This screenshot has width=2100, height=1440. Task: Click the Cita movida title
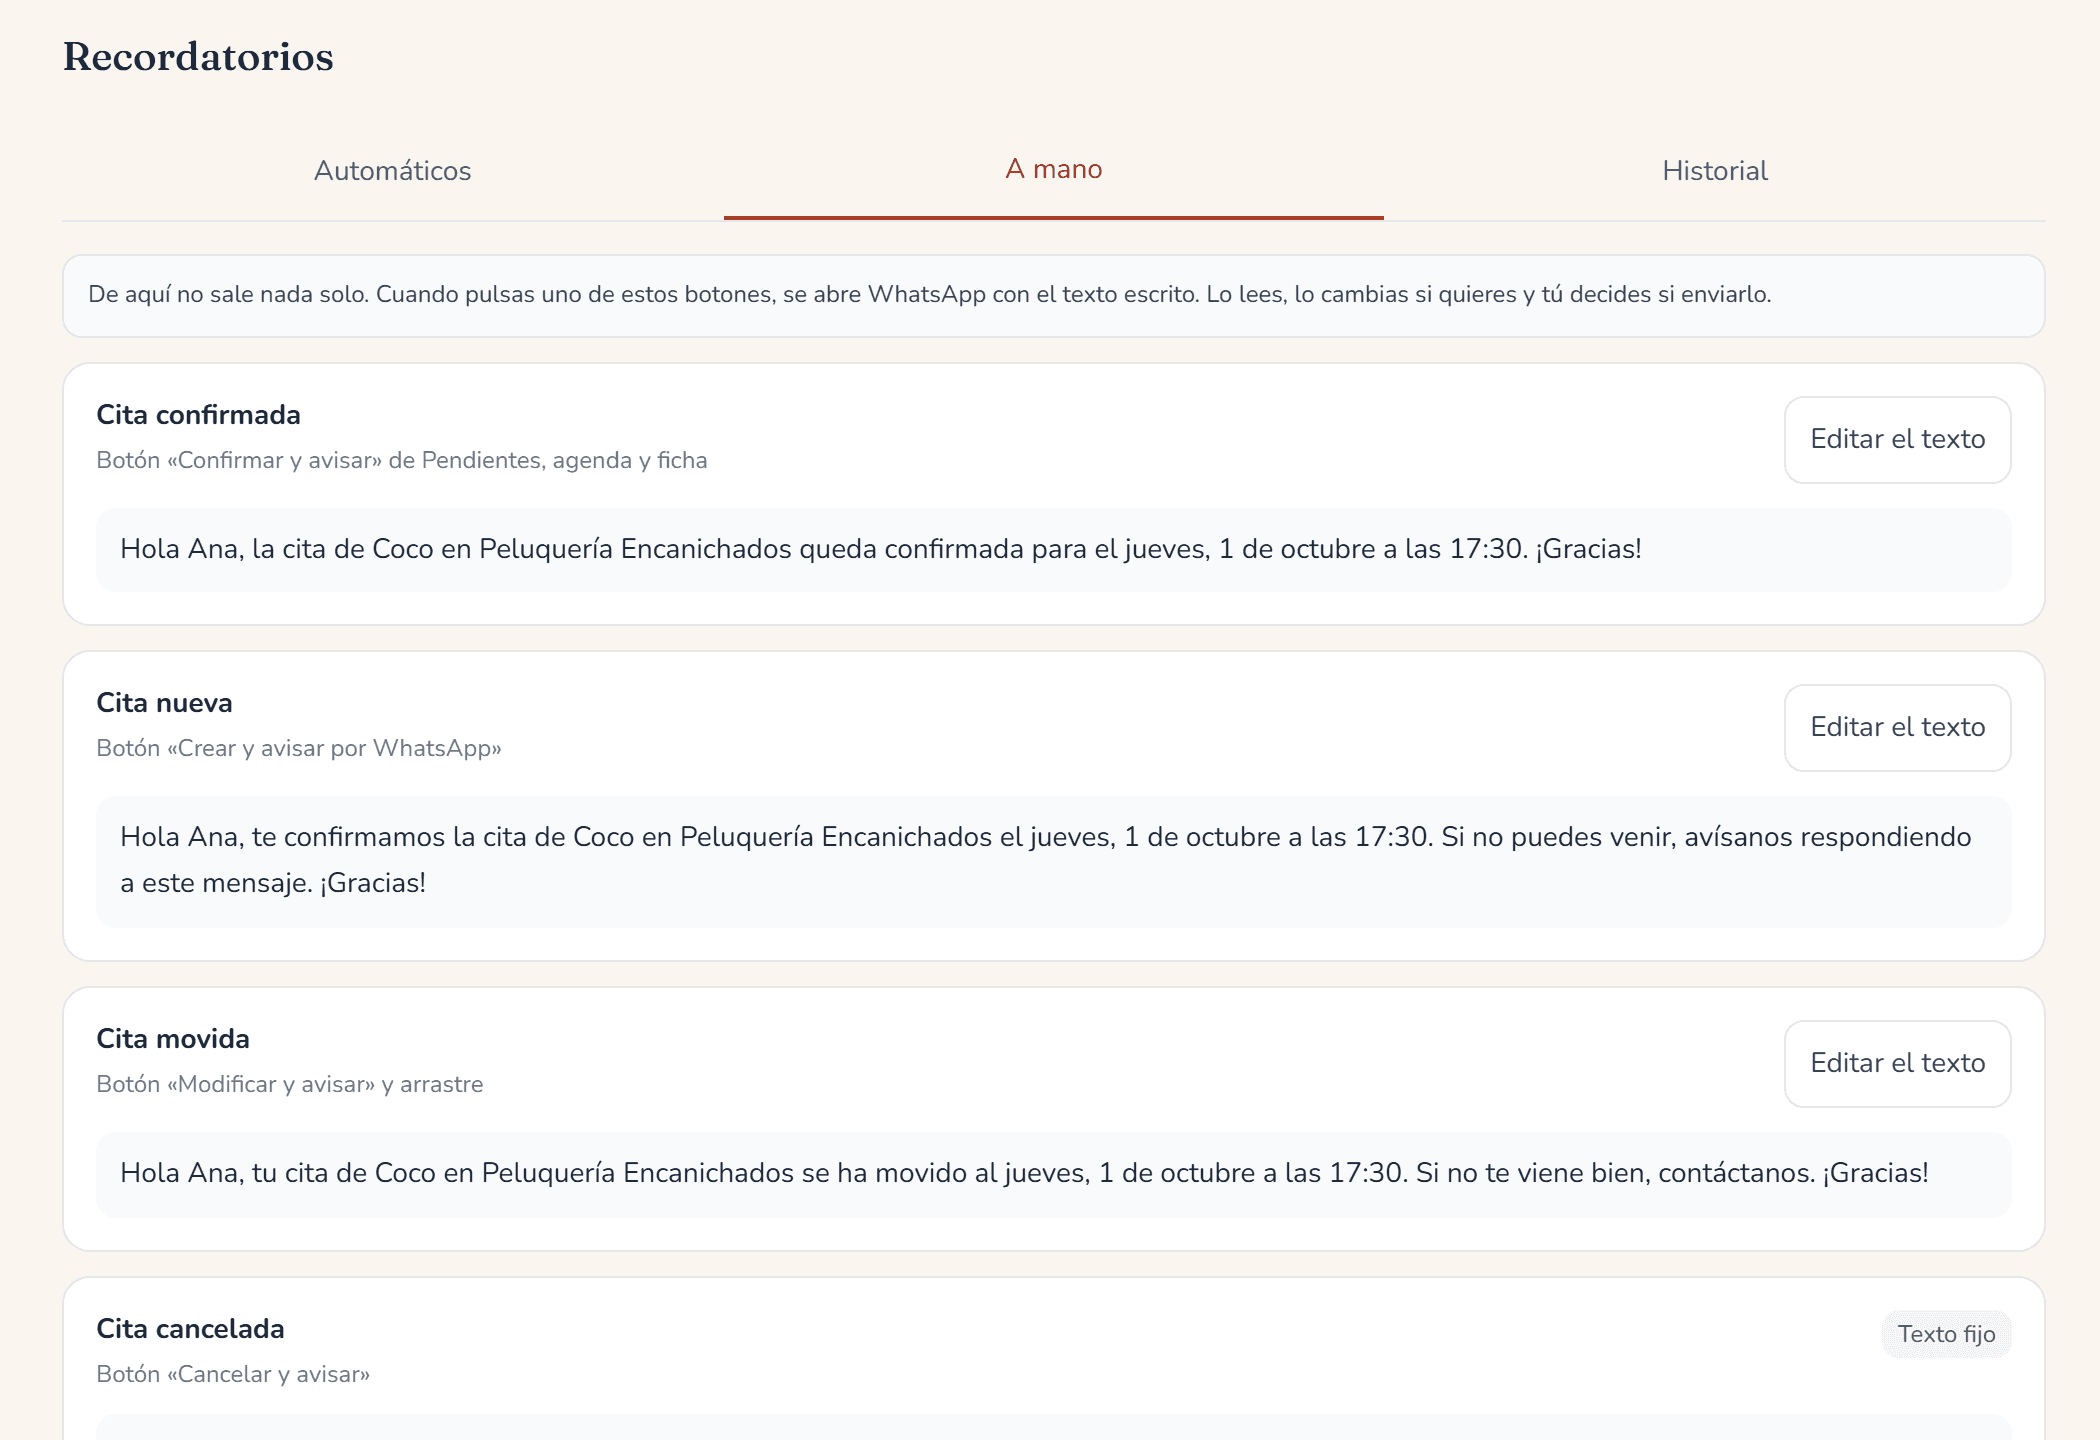point(173,1039)
